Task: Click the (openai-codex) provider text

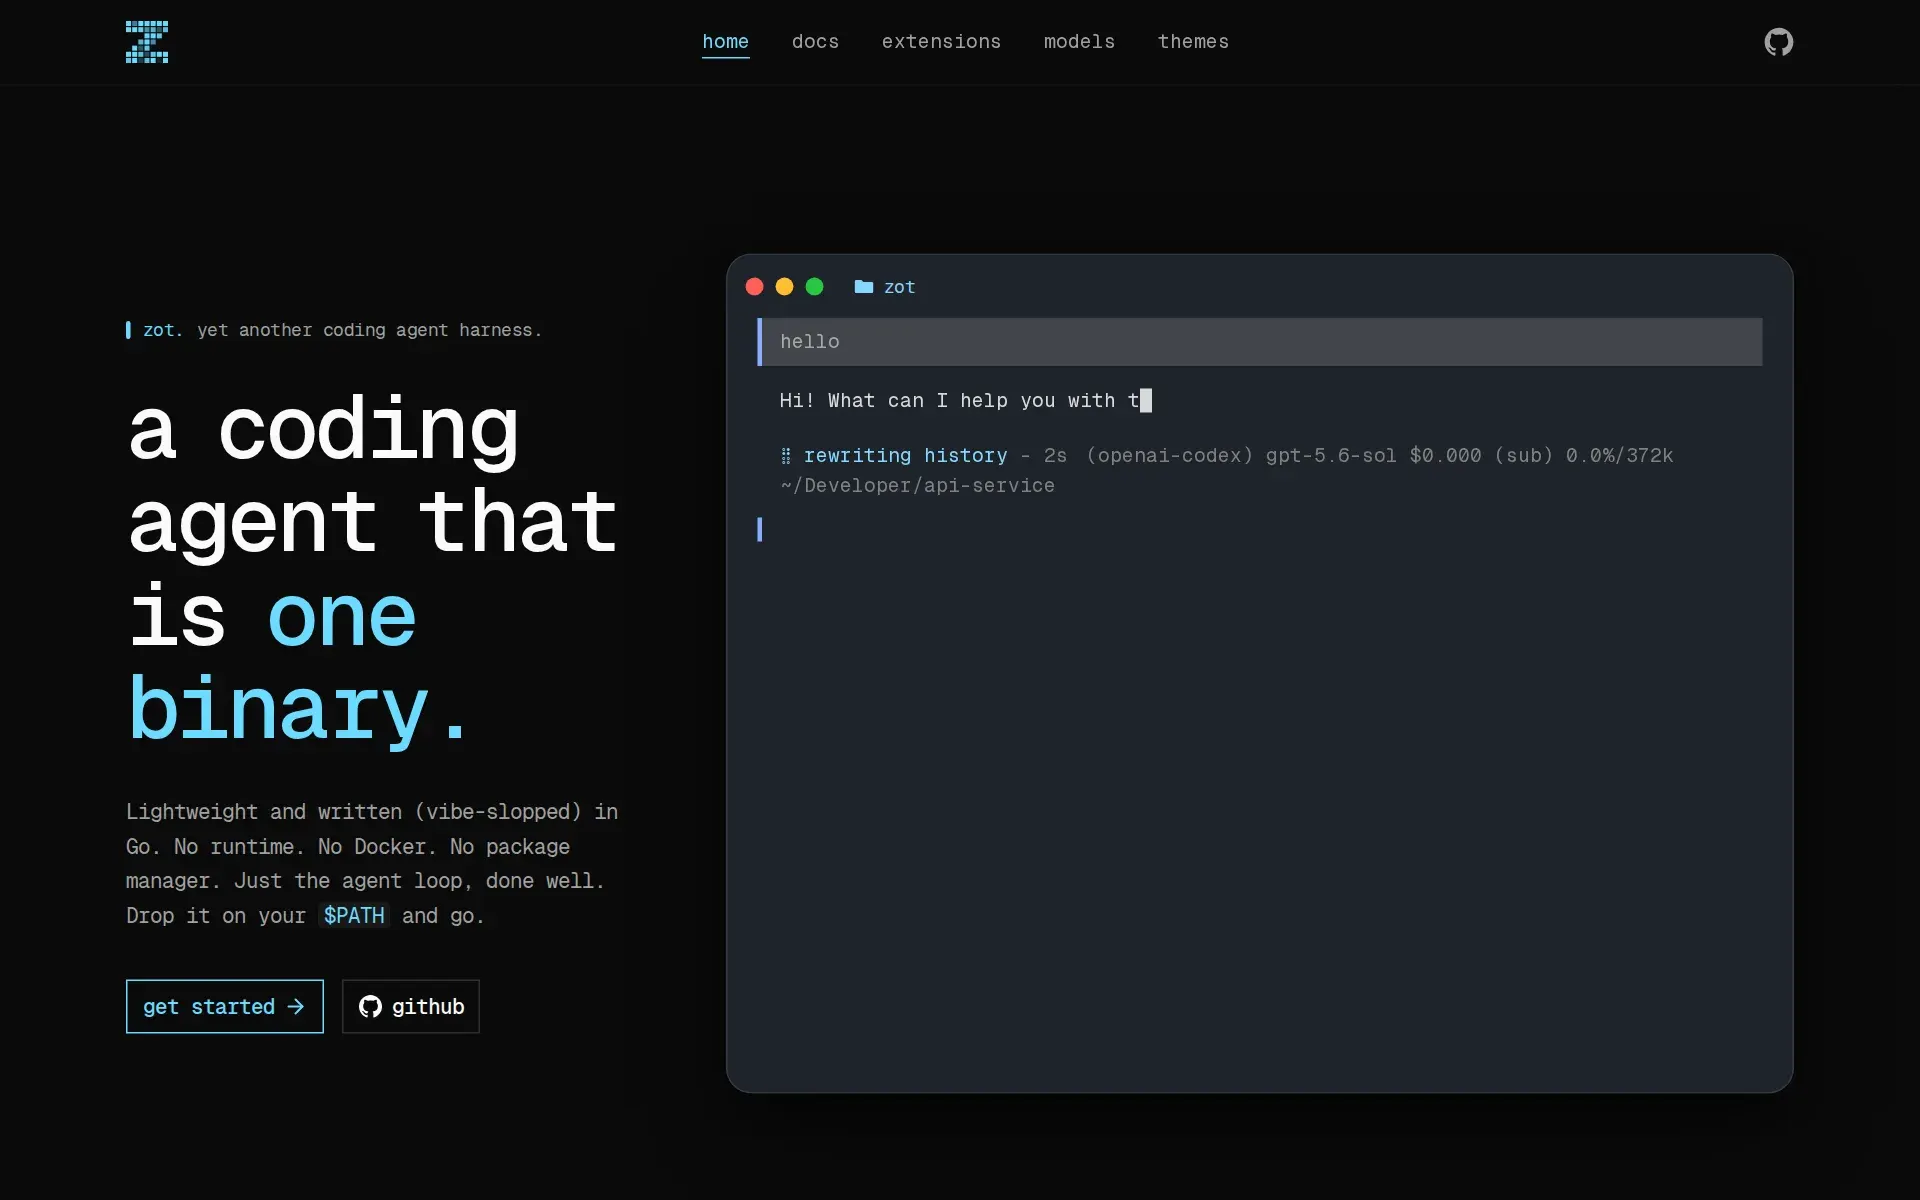Action: pos(1169,456)
